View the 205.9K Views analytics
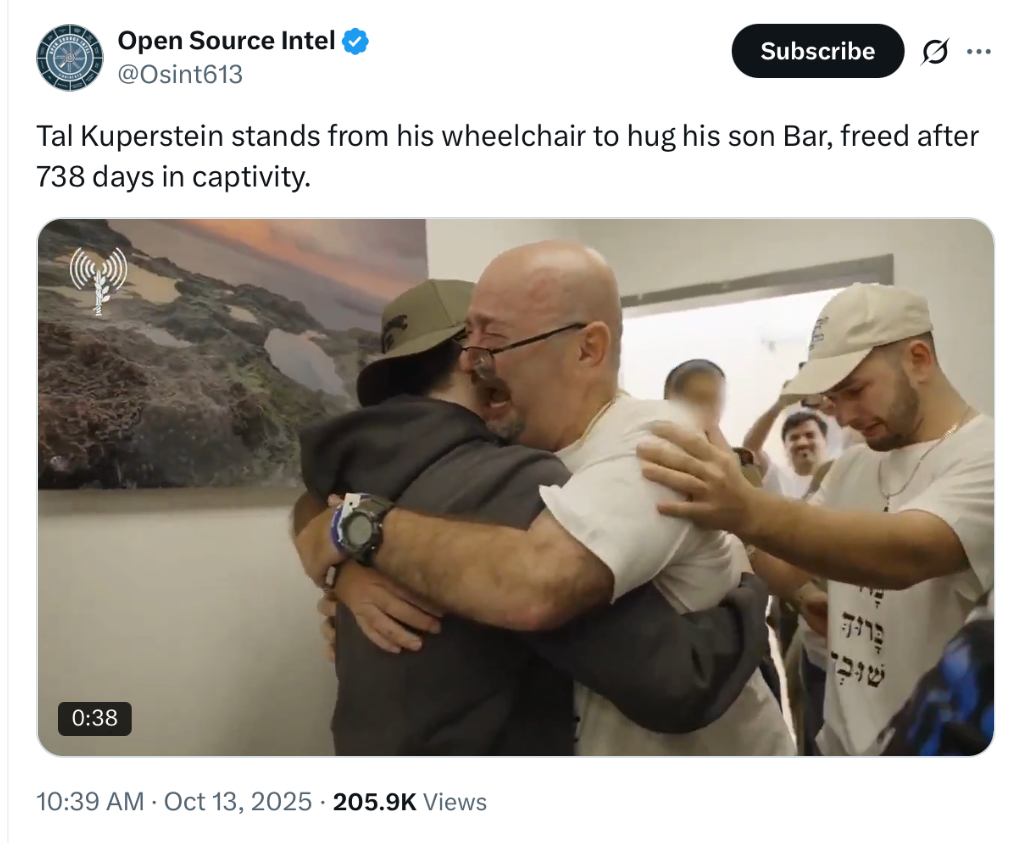 coord(409,802)
